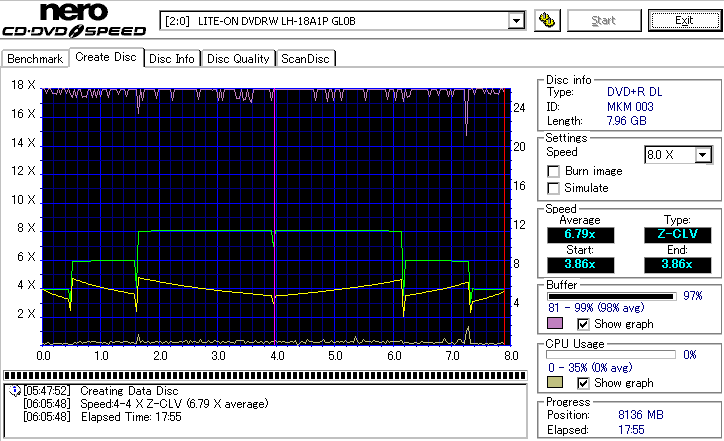This screenshot has height=441, width=724.
Task: Click the options icon beside drive selector
Action: [x=546, y=21]
